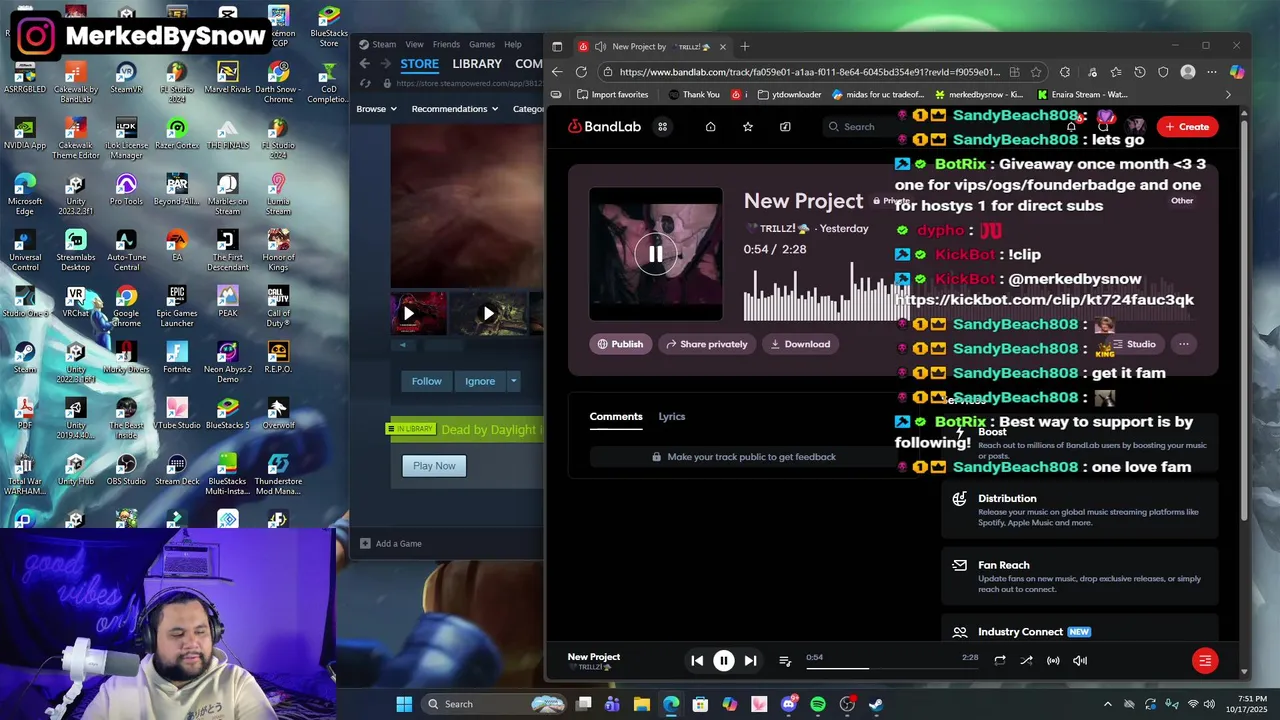Open the OBS Studio desktop icon

tap(126, 469)
